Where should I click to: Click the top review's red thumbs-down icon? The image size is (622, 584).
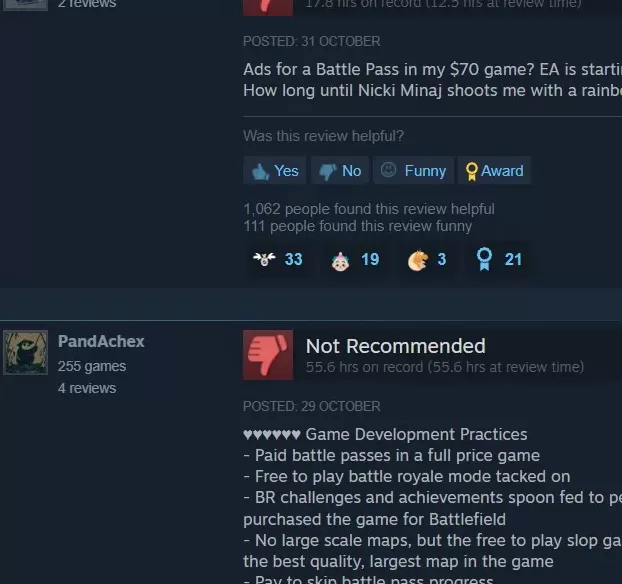coord(268,8)
